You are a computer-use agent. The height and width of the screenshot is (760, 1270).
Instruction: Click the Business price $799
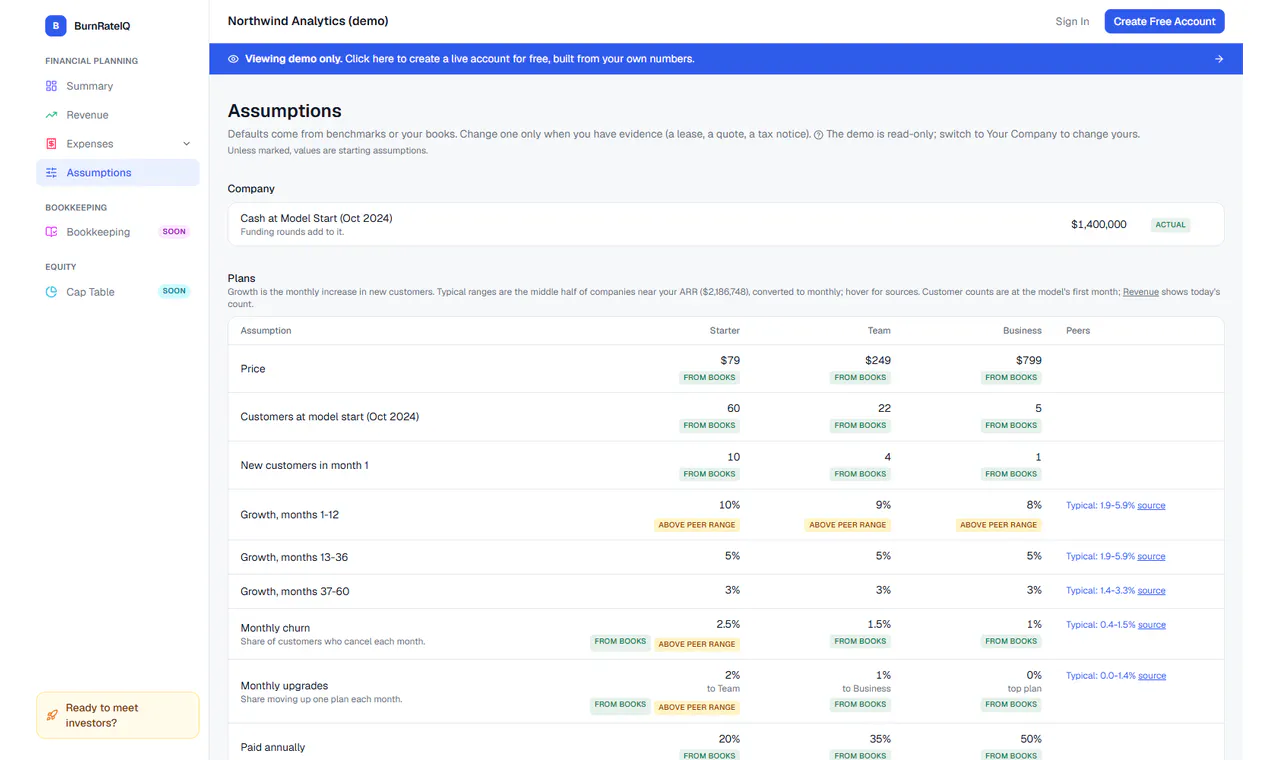(1029, 360)
